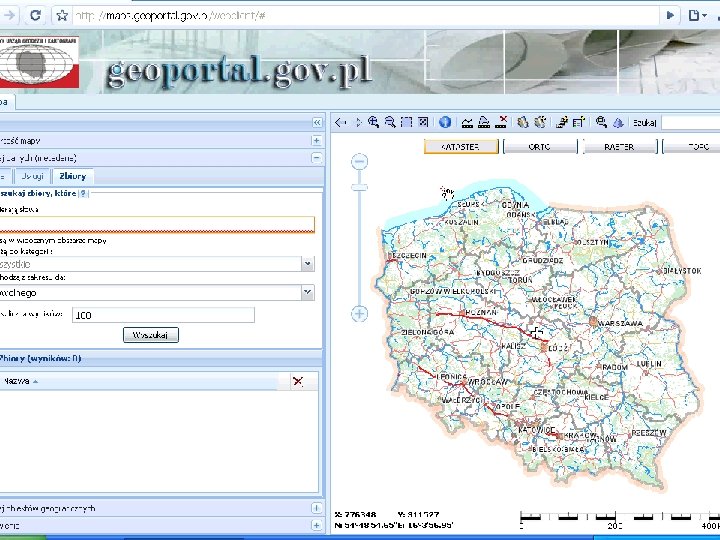720x540 pixels.
Task: Select the zoom in magnifier tool
Action: click(x=373, y=122)
